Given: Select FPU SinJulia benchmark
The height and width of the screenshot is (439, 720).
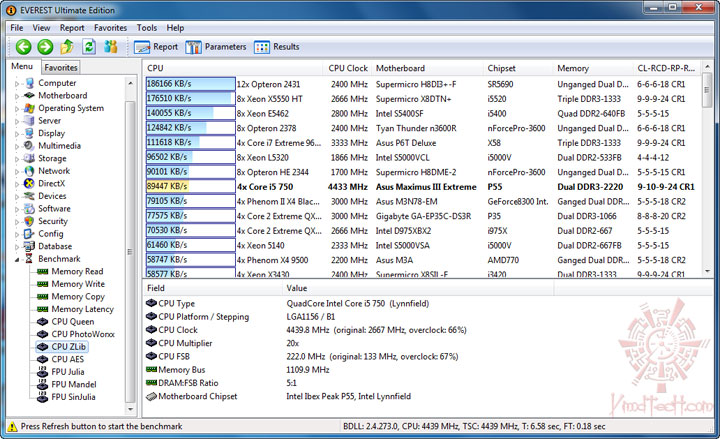Looking at the screenshot, I should point(73,397).
